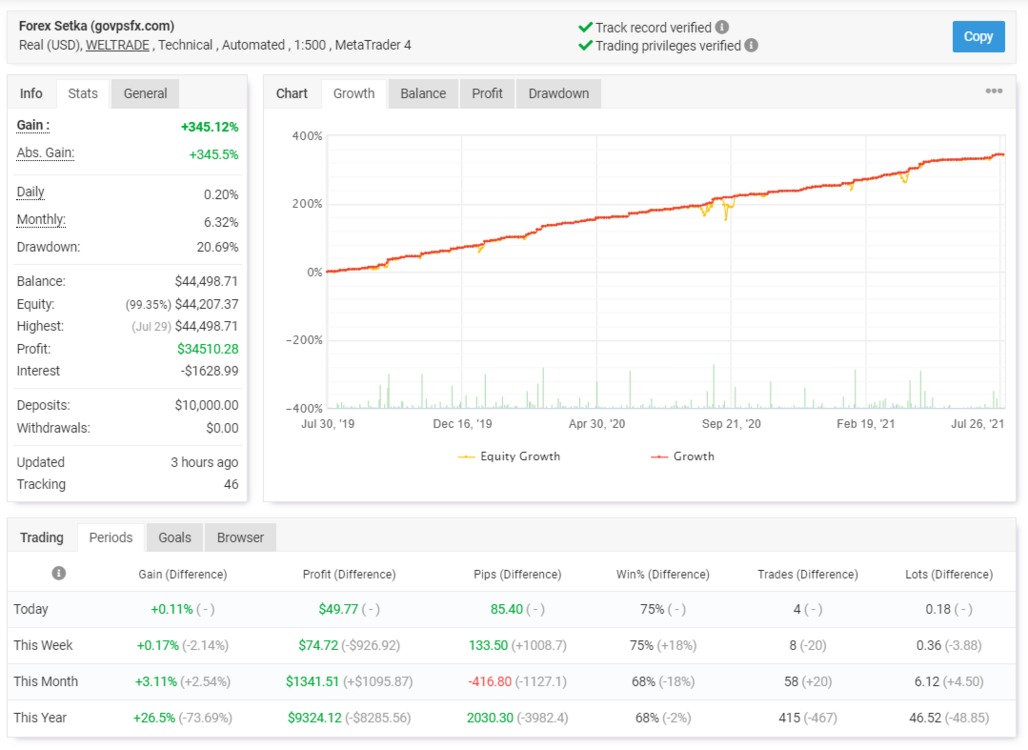This screenshot has width=1028, height=750.
Task: Click the +345.5% absolute gain value
Action: point(214,155)
